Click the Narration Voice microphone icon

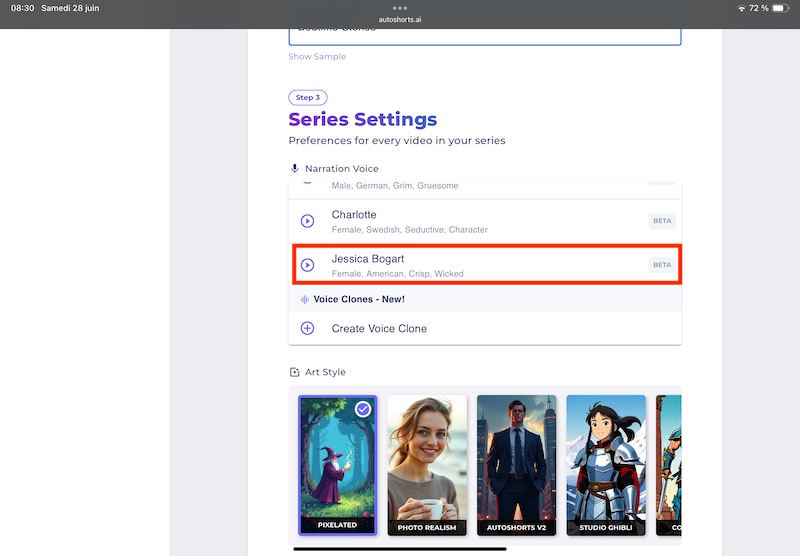[294, 168]
